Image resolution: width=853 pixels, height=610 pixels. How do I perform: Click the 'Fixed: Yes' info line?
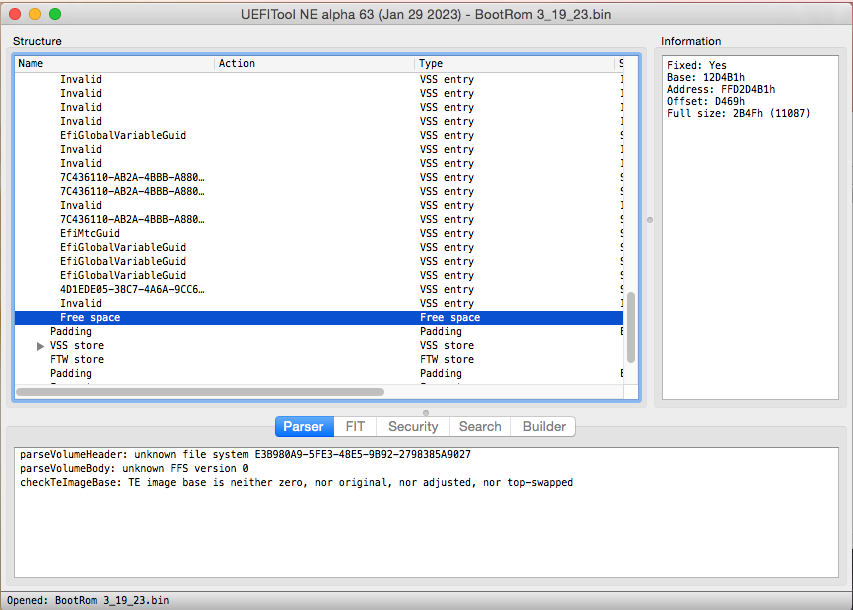click(696, 65)
